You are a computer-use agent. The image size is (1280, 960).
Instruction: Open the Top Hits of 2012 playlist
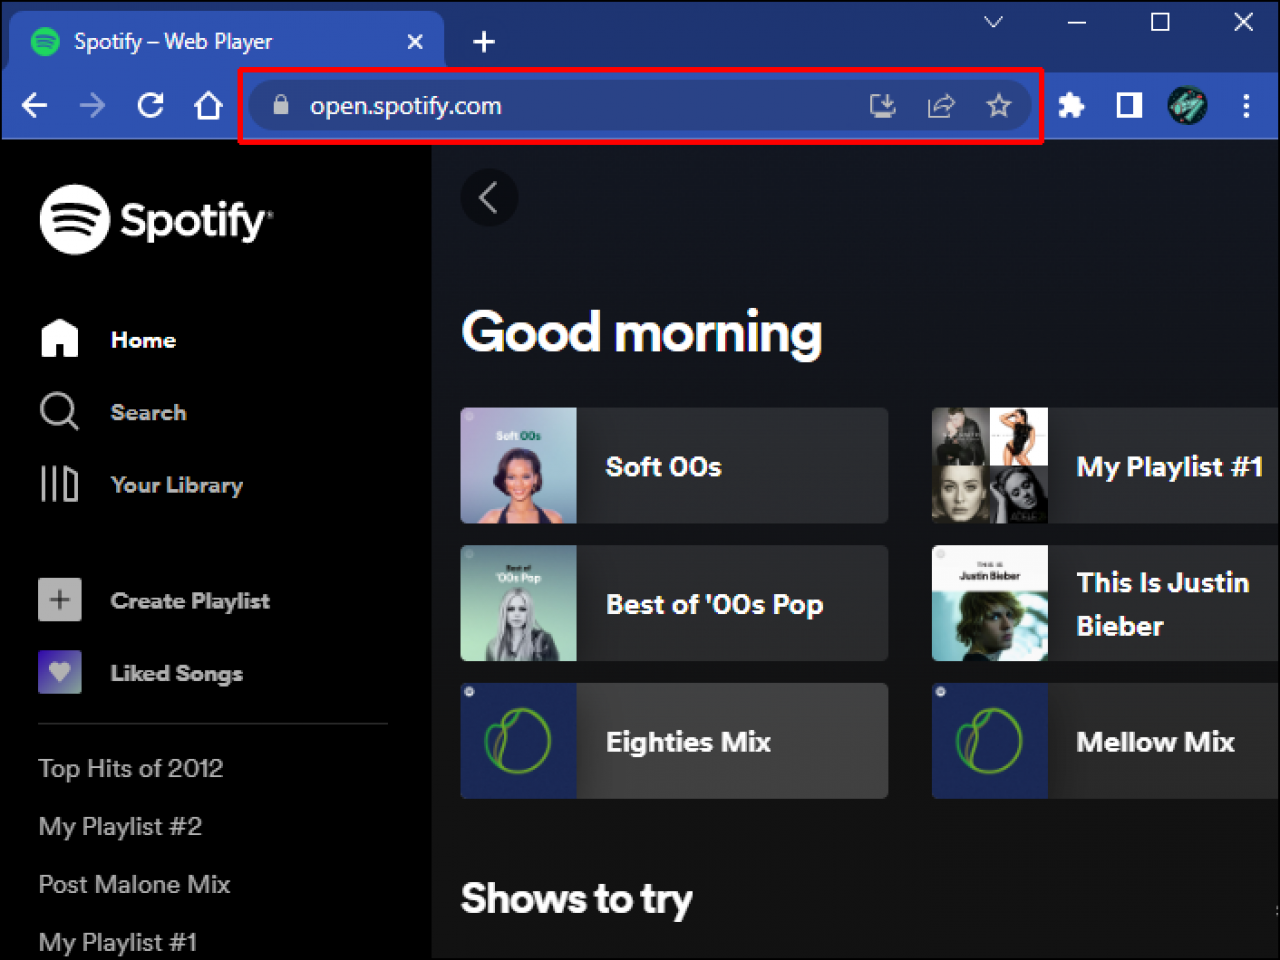coord(130,768)
